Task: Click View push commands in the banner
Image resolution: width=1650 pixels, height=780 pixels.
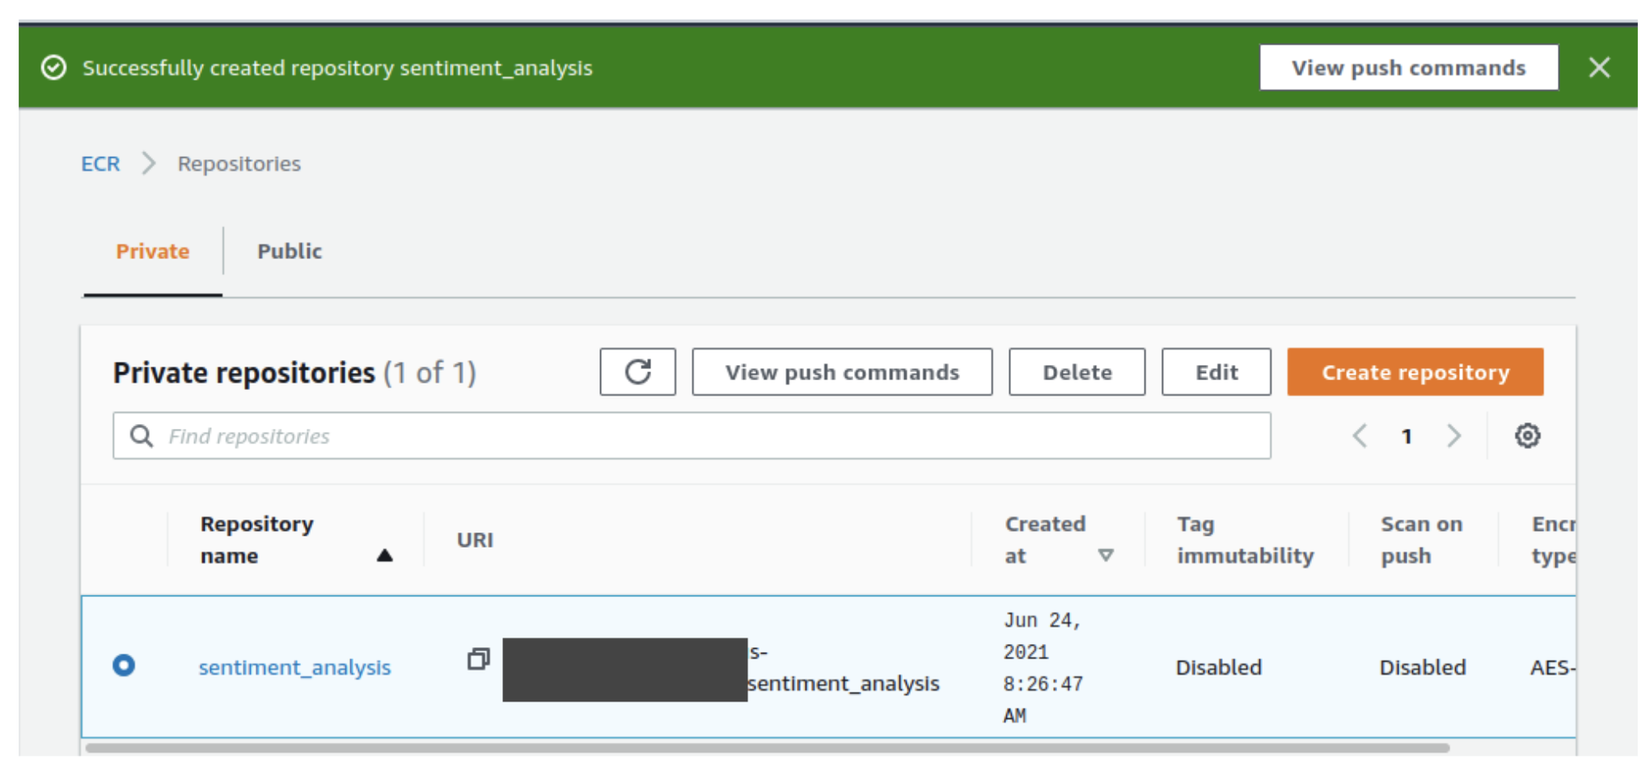Action: coord(1408,67)
